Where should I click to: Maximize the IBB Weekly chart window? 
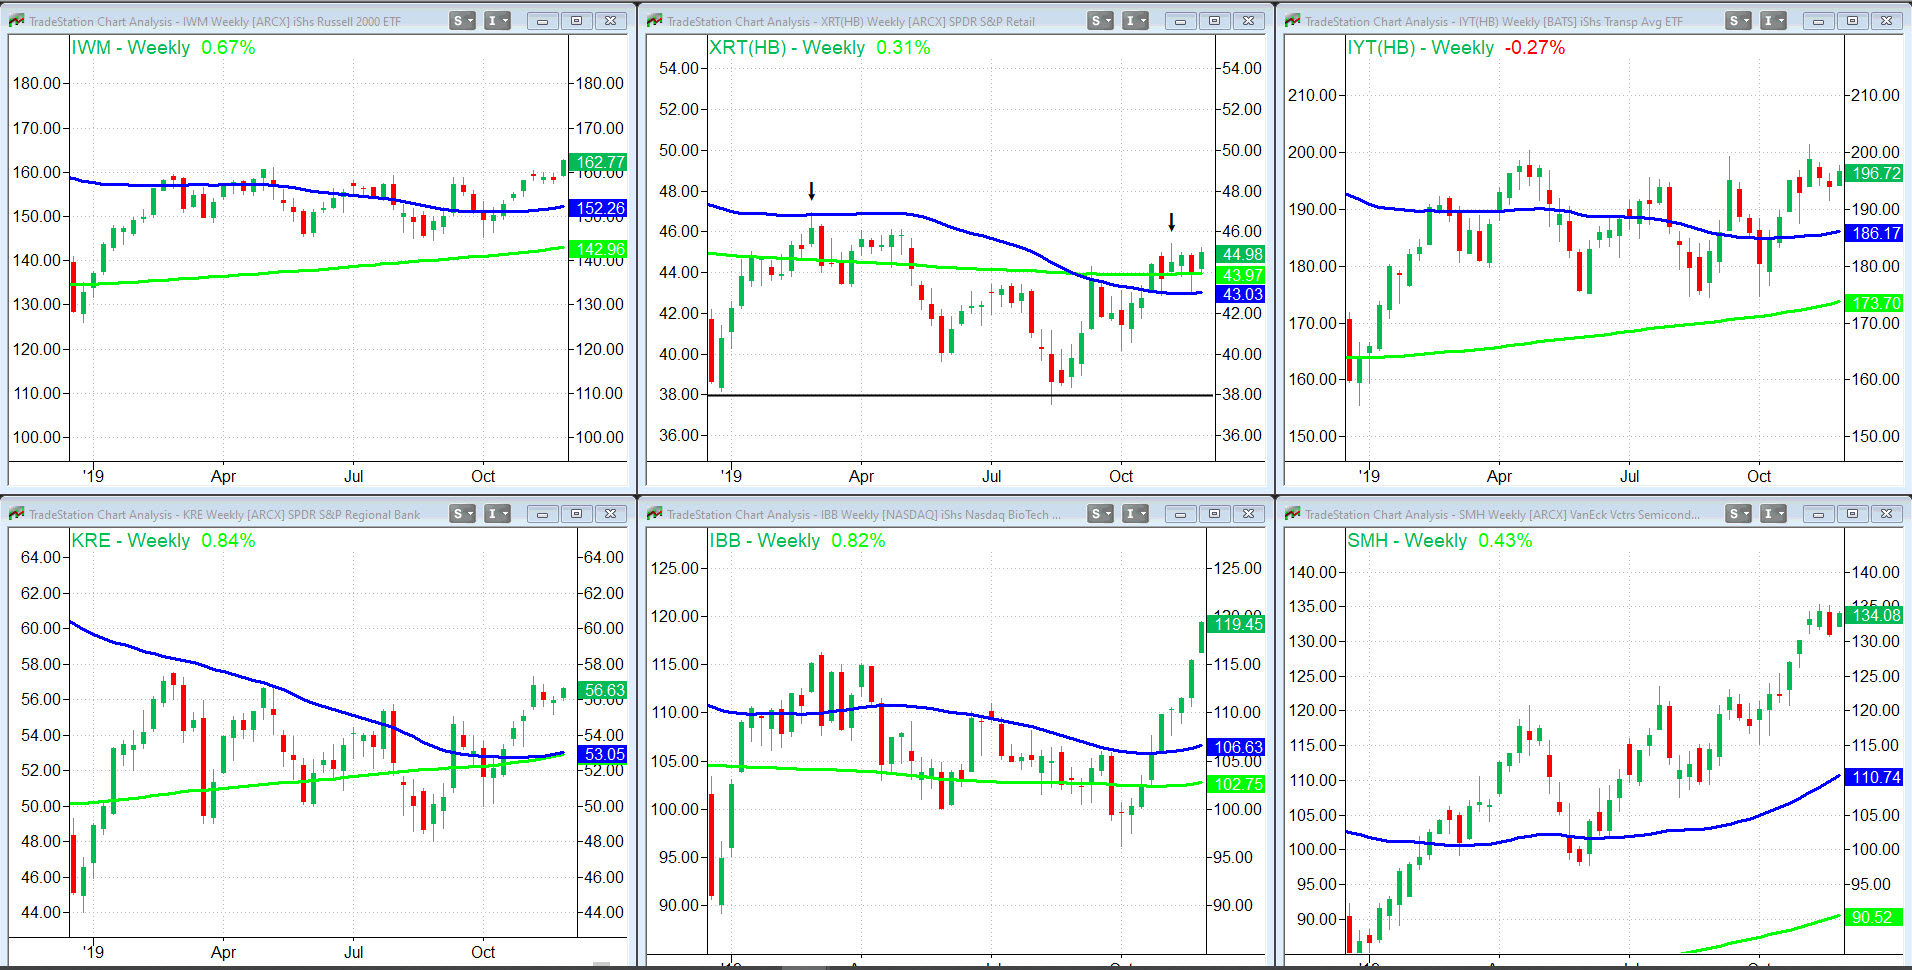coord(1214,514)
